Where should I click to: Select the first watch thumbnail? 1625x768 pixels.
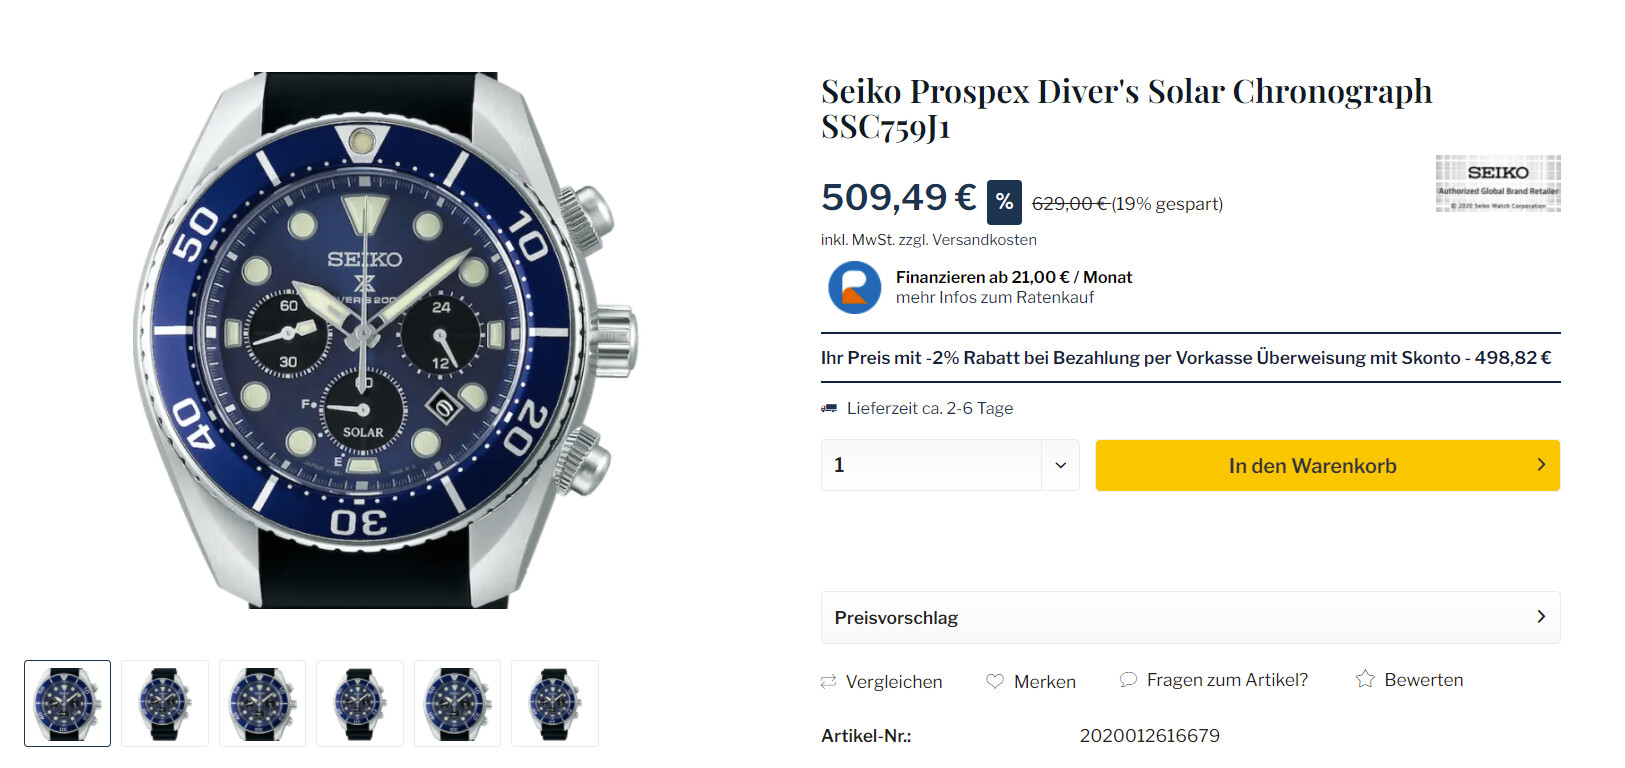click(x=68, y=703)
